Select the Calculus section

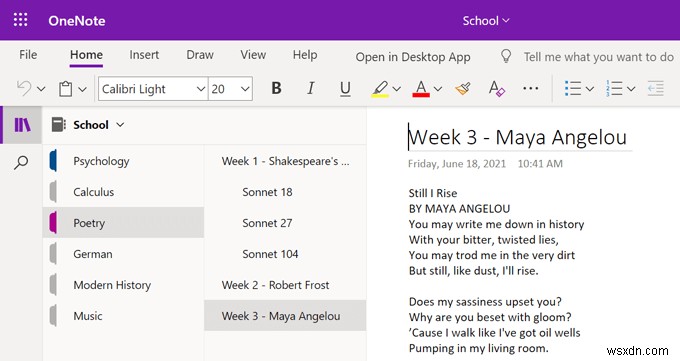pyautogui.click(x=123, y=192)
